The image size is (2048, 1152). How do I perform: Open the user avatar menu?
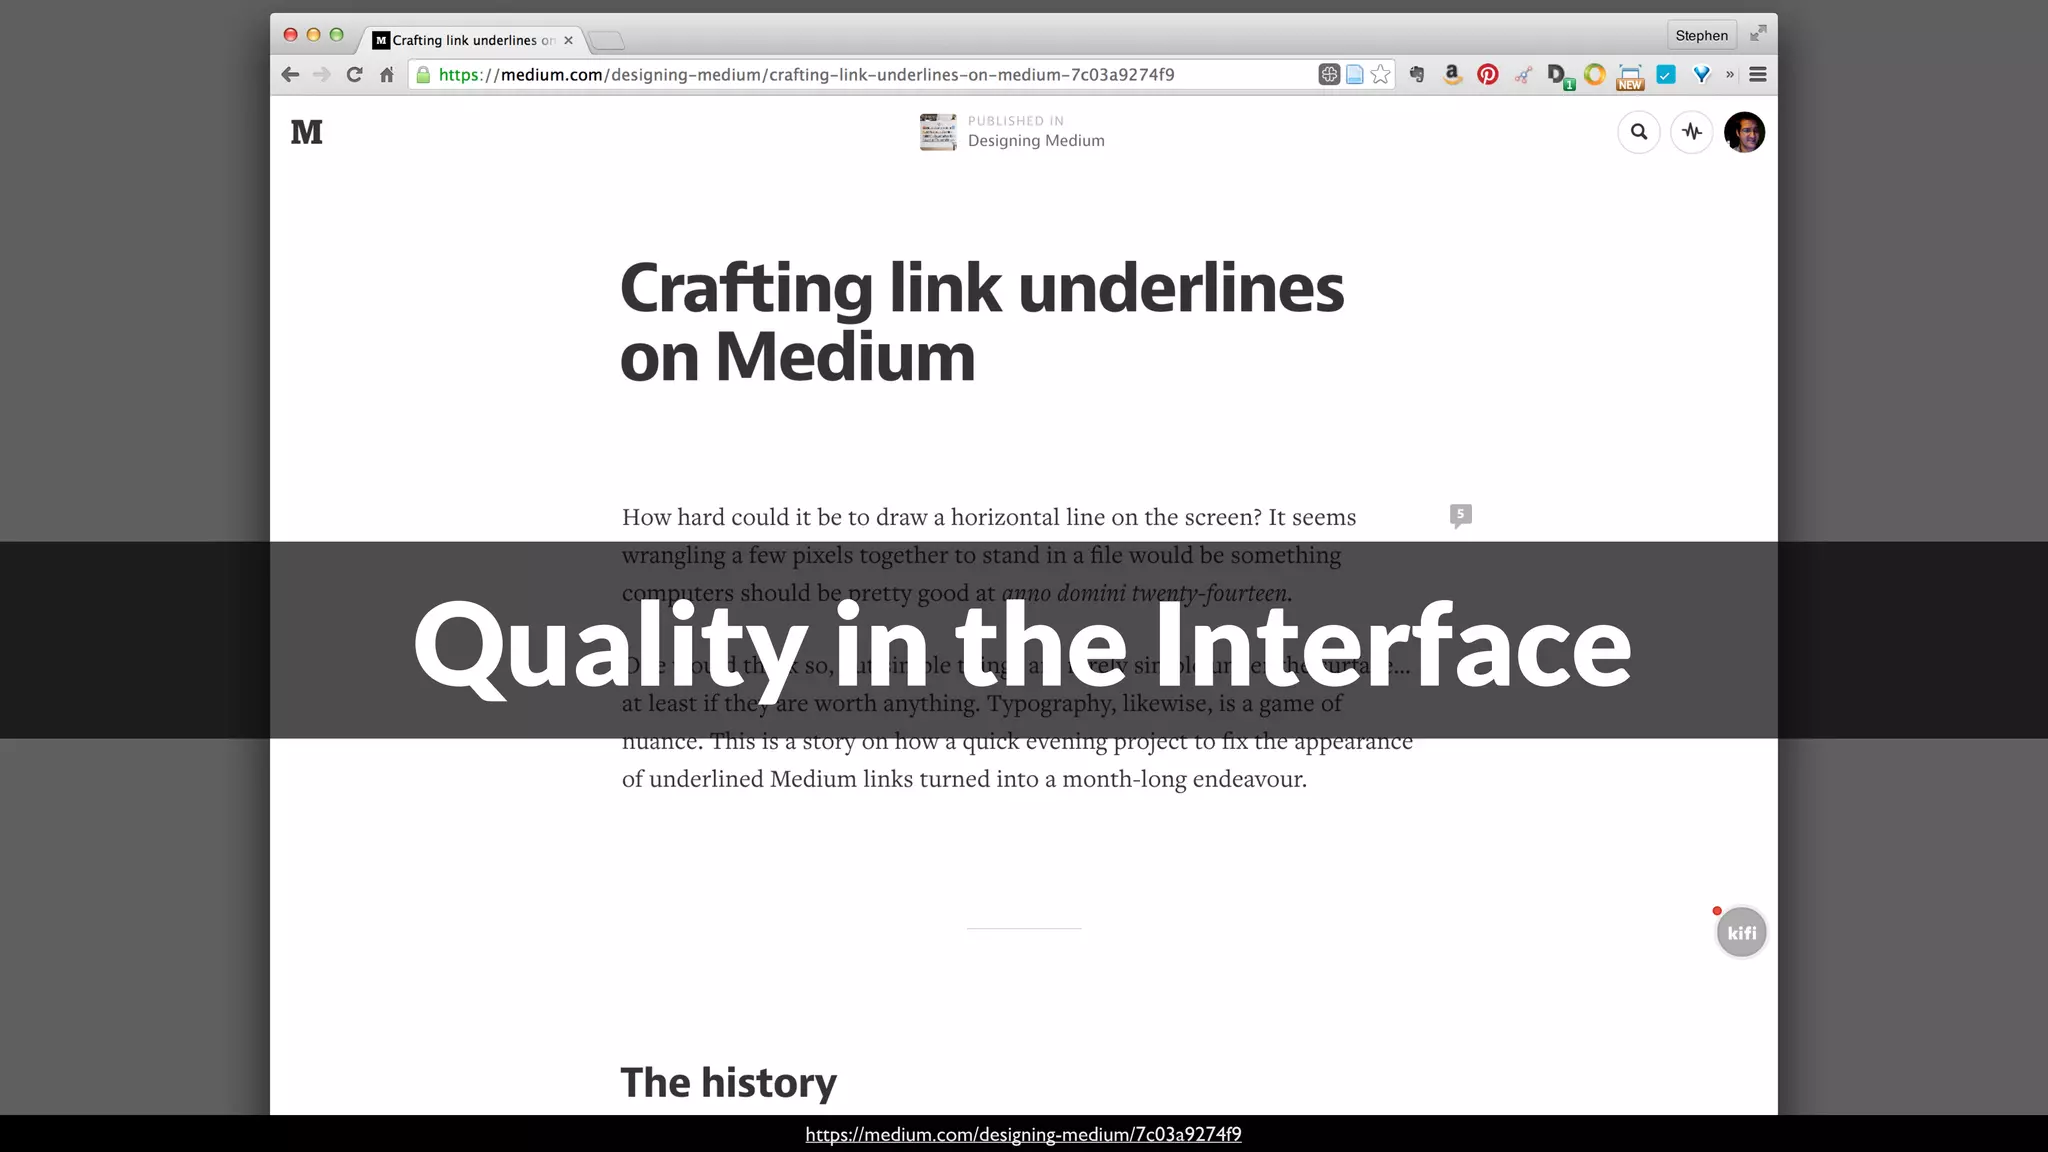point(1745,132)
